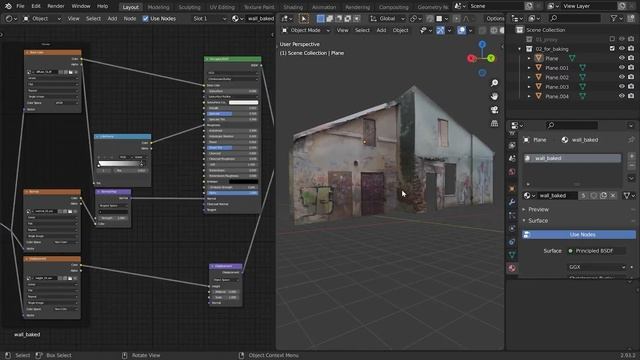Toggle Use Nodes checkbox in node editor

pyautogui.click(x=145, y=19)
